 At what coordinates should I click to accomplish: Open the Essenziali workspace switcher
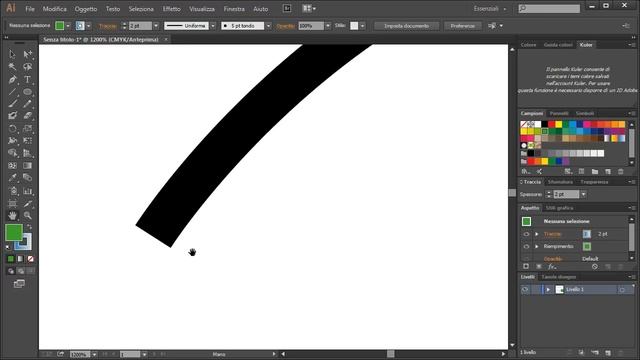(x=490, y=9)
